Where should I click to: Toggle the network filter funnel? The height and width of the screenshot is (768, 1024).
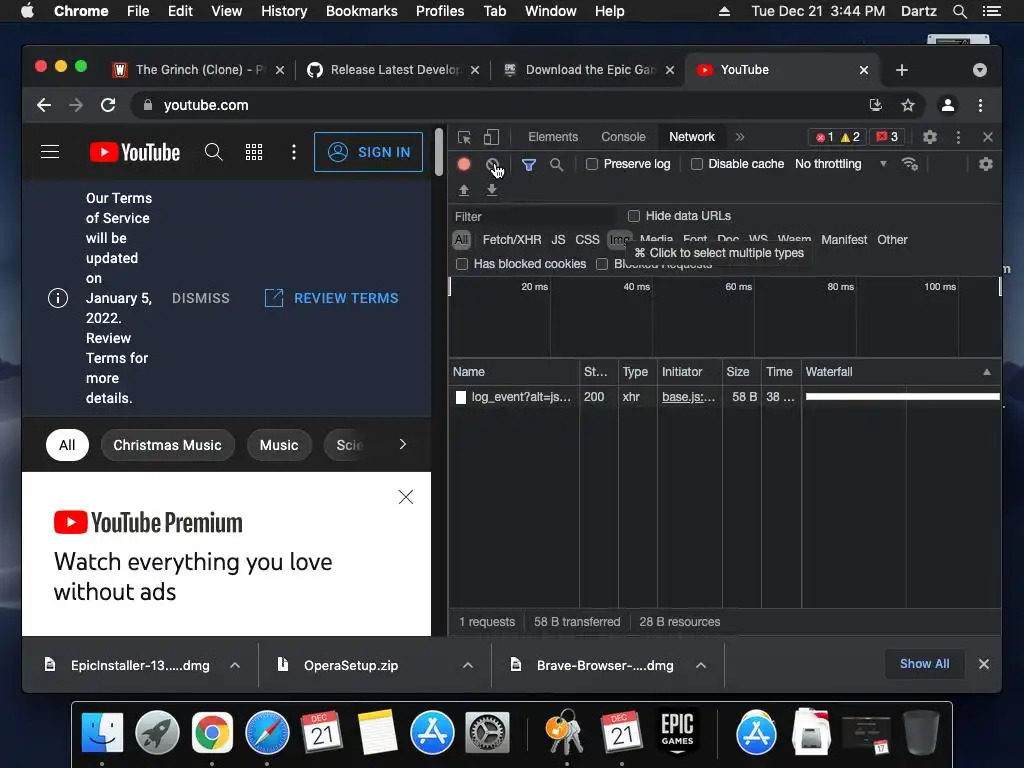pos(529,165)
